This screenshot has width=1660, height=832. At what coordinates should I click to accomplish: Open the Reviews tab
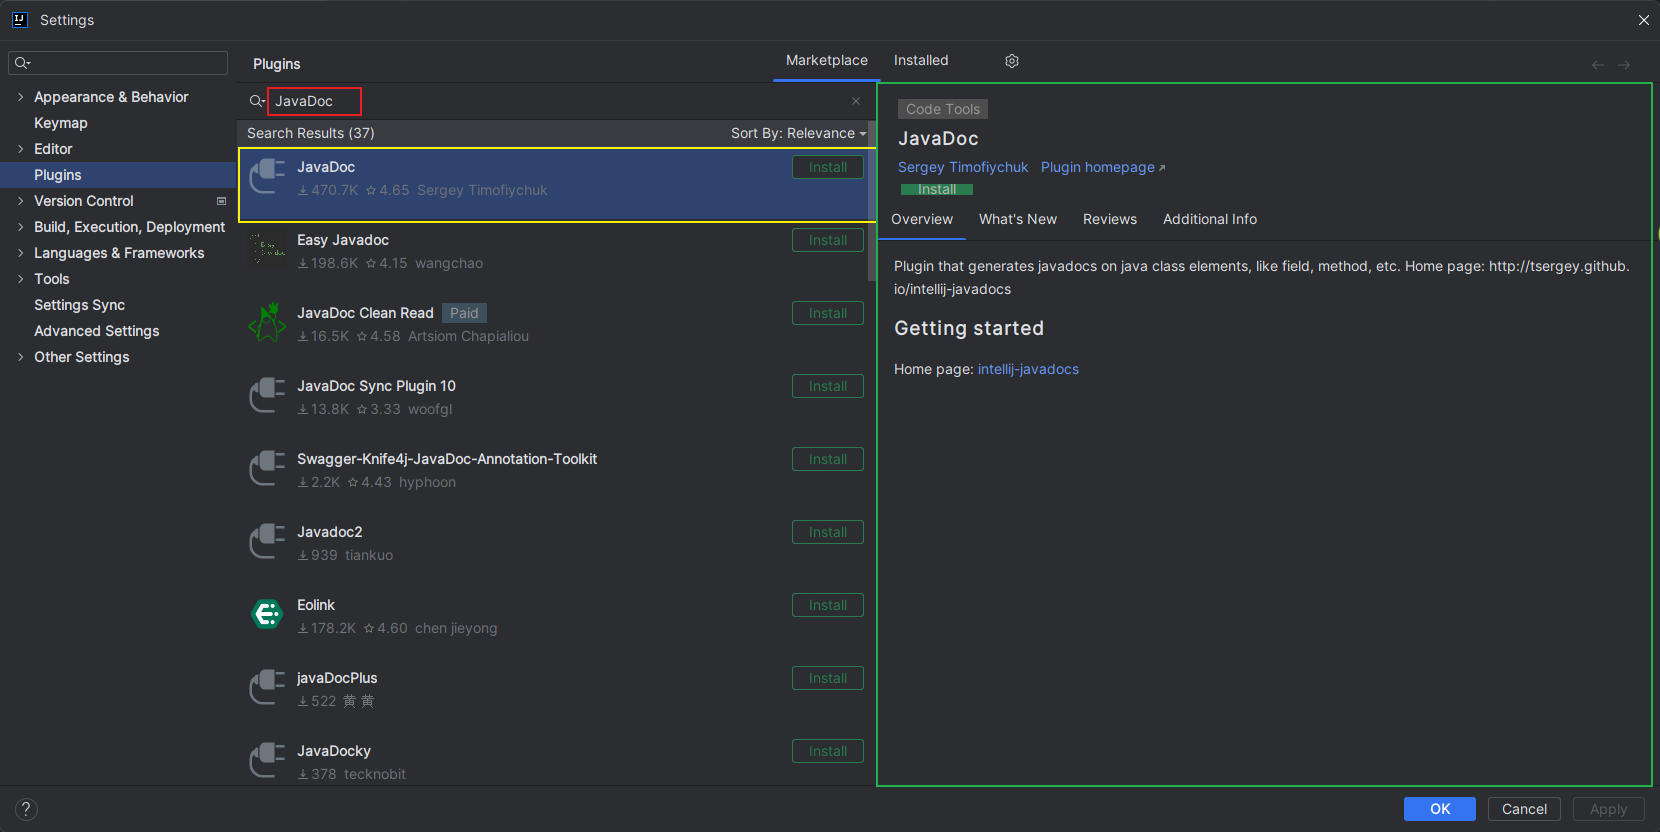point(1110,219)
